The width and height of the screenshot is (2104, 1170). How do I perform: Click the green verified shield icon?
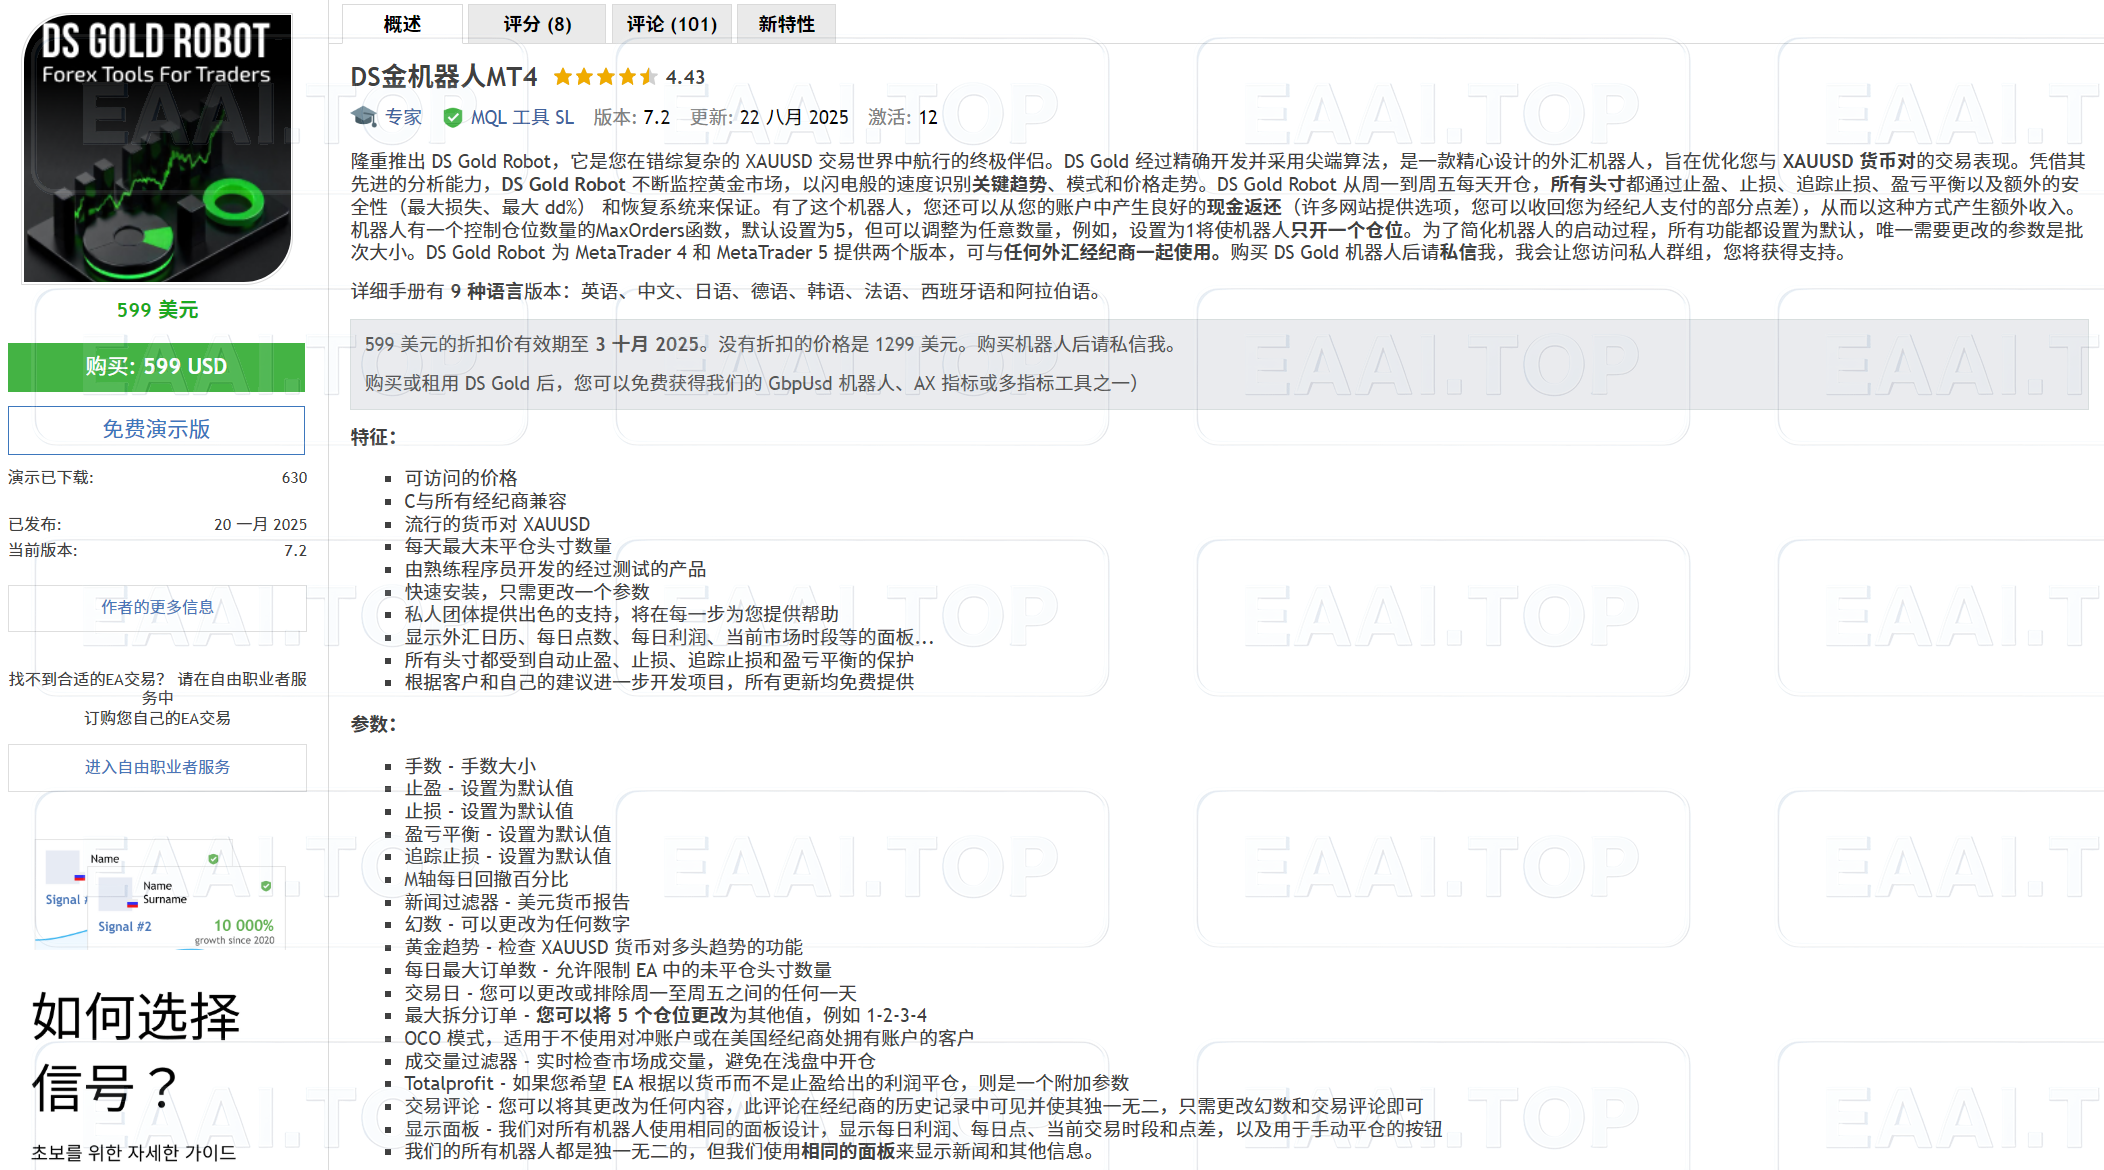[453, 118]
